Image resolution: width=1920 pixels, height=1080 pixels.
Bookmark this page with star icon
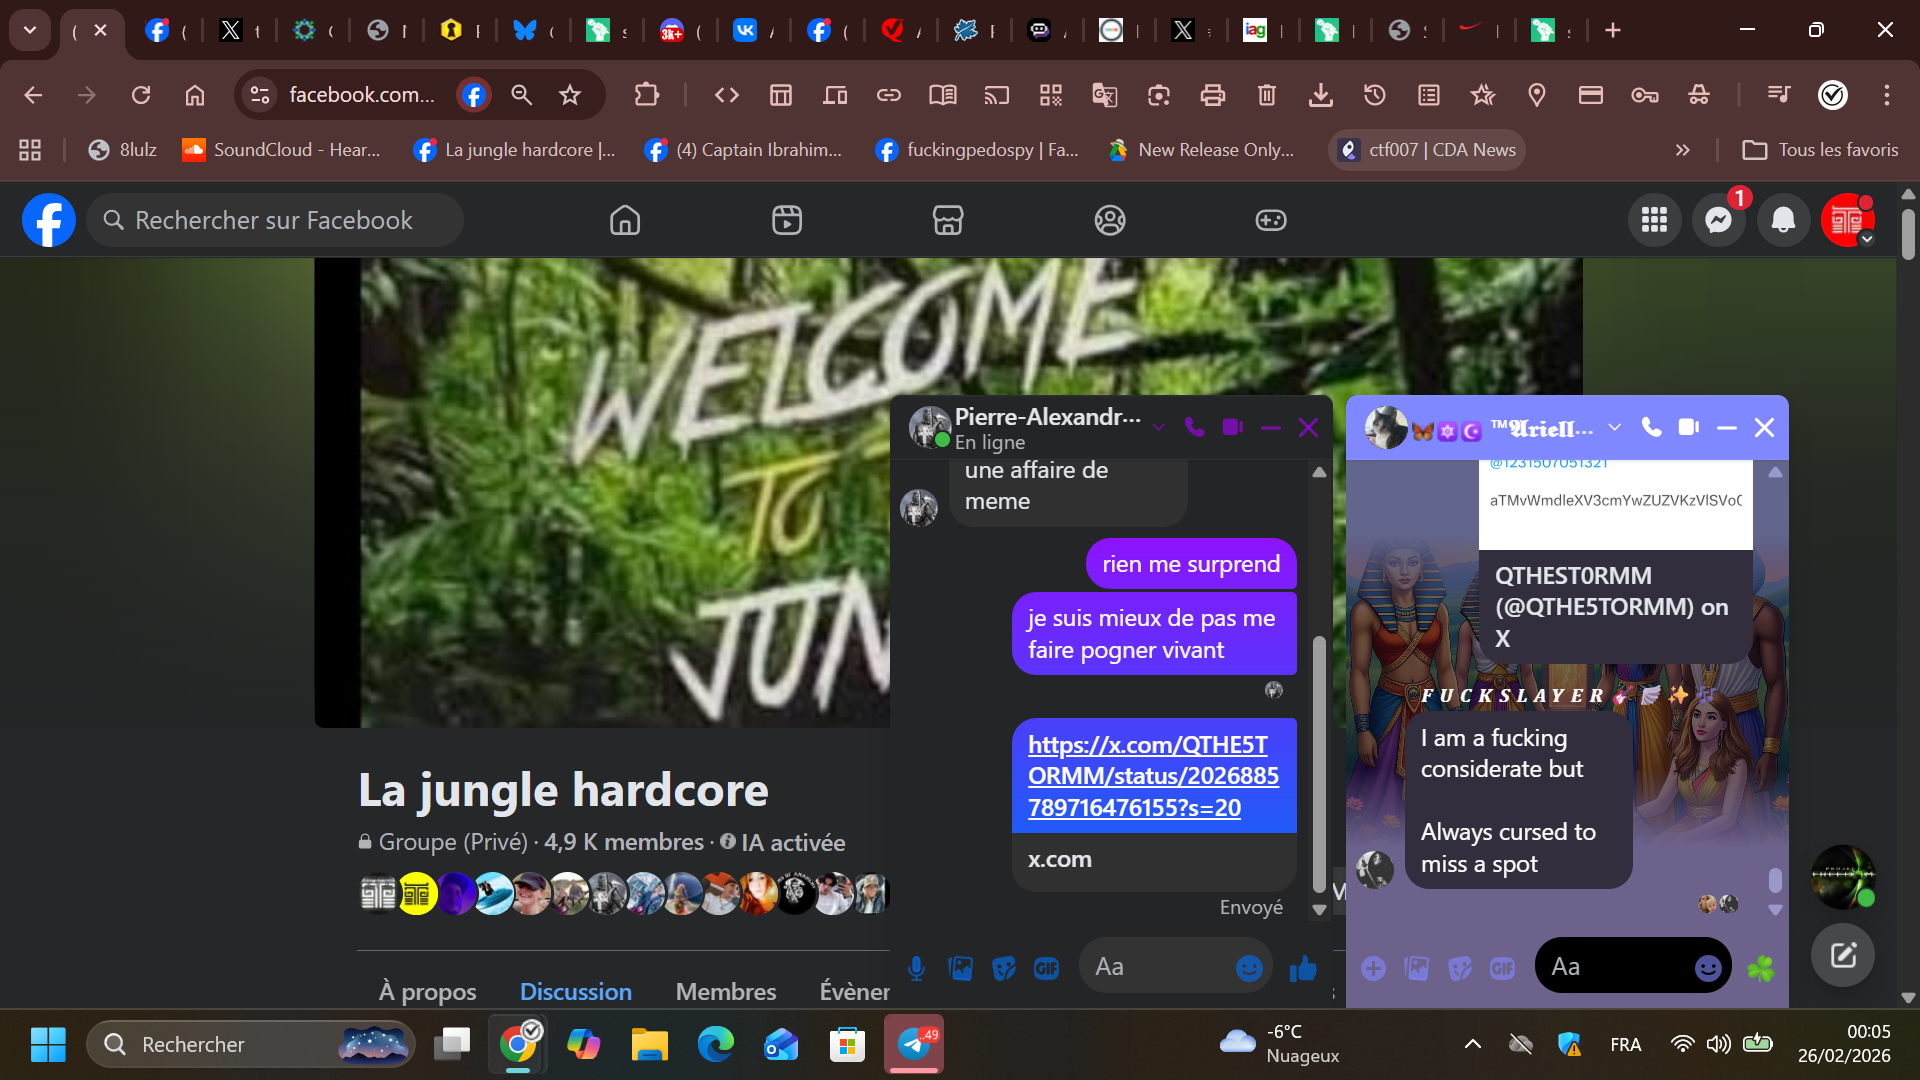click(x=570, y=95)
